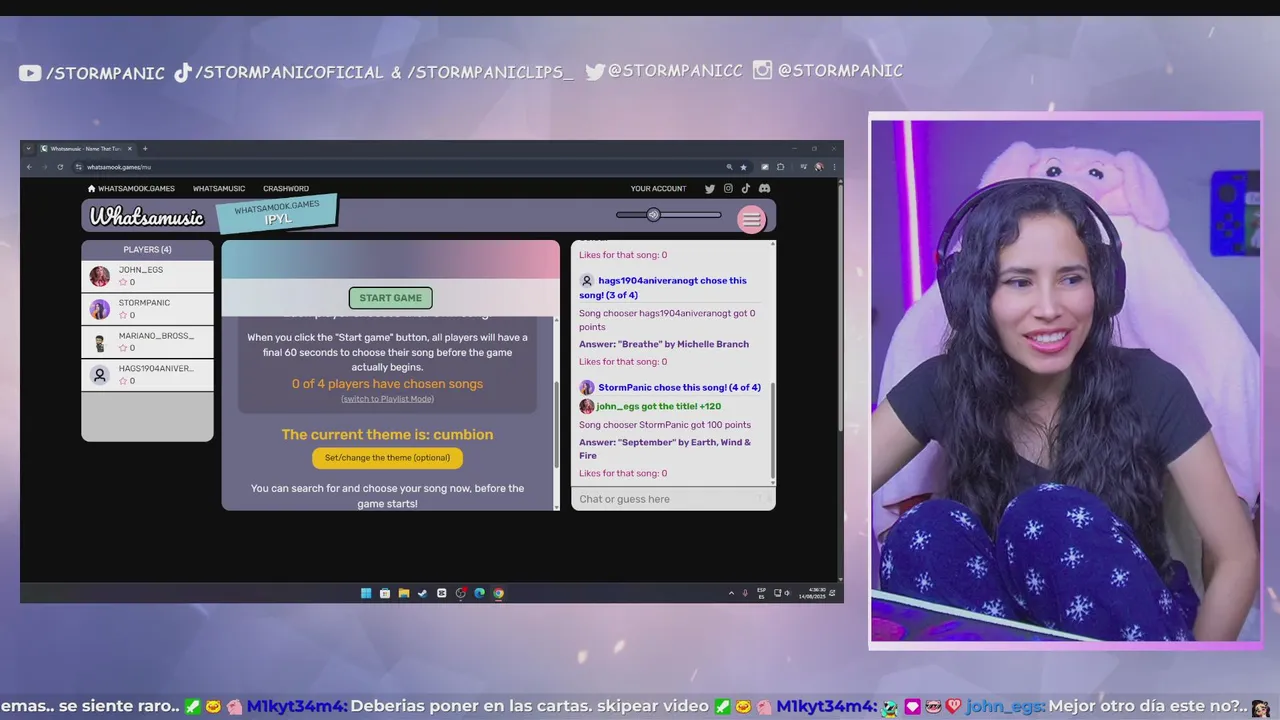Screen dimensions: 1280x720
Task: Click the /STORMPANIC YouTube overlay label
Action: click(x=92, y=72)
